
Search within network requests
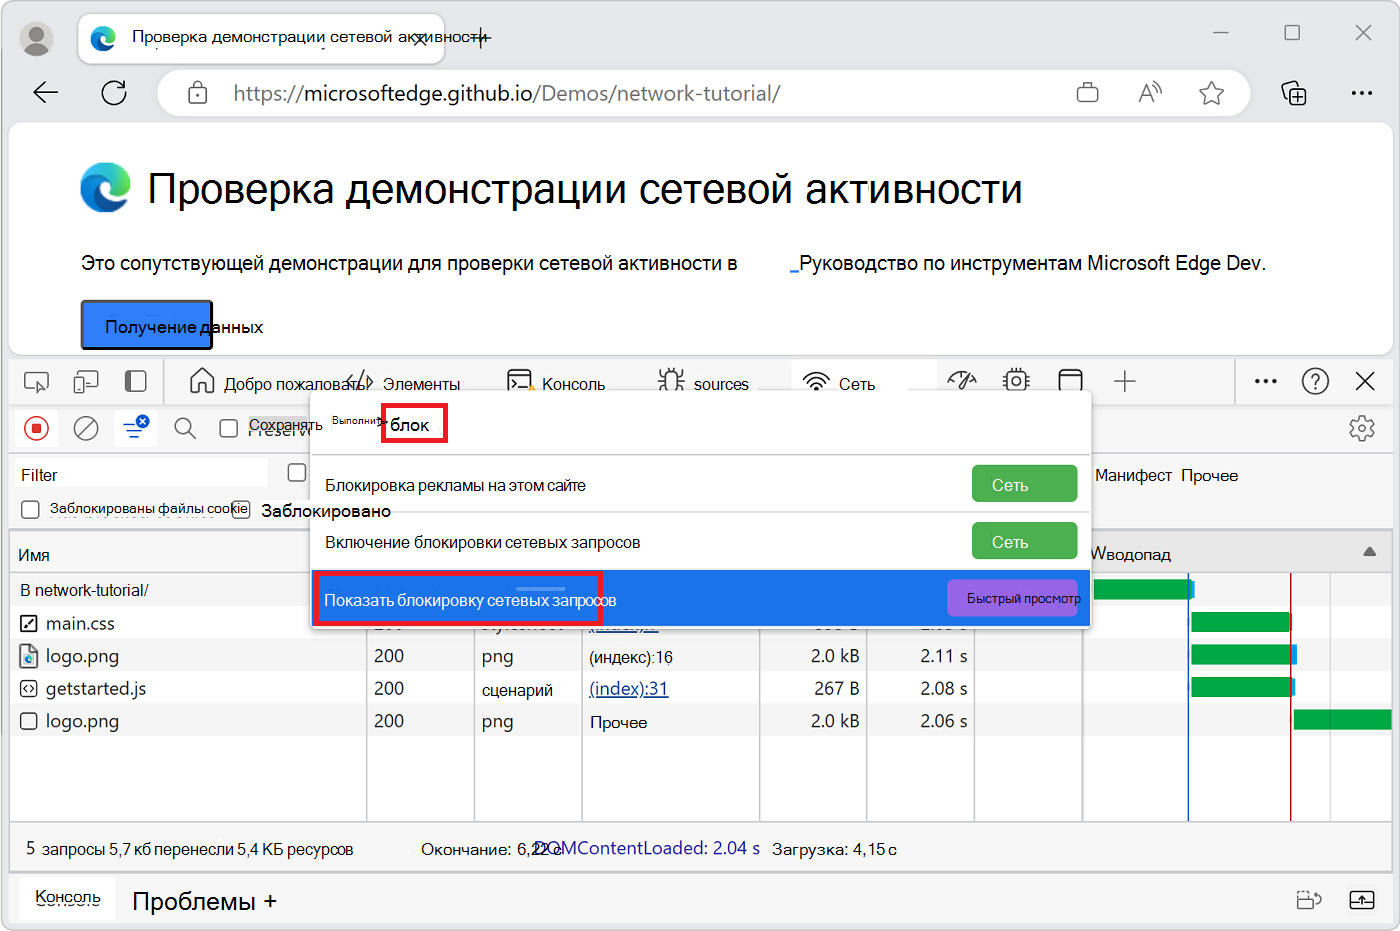click(x=184, y=428)
